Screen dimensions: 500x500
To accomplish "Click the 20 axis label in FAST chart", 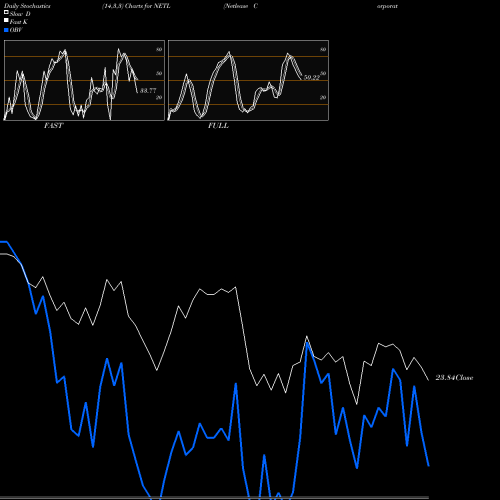I will click(x=159, y=97).
